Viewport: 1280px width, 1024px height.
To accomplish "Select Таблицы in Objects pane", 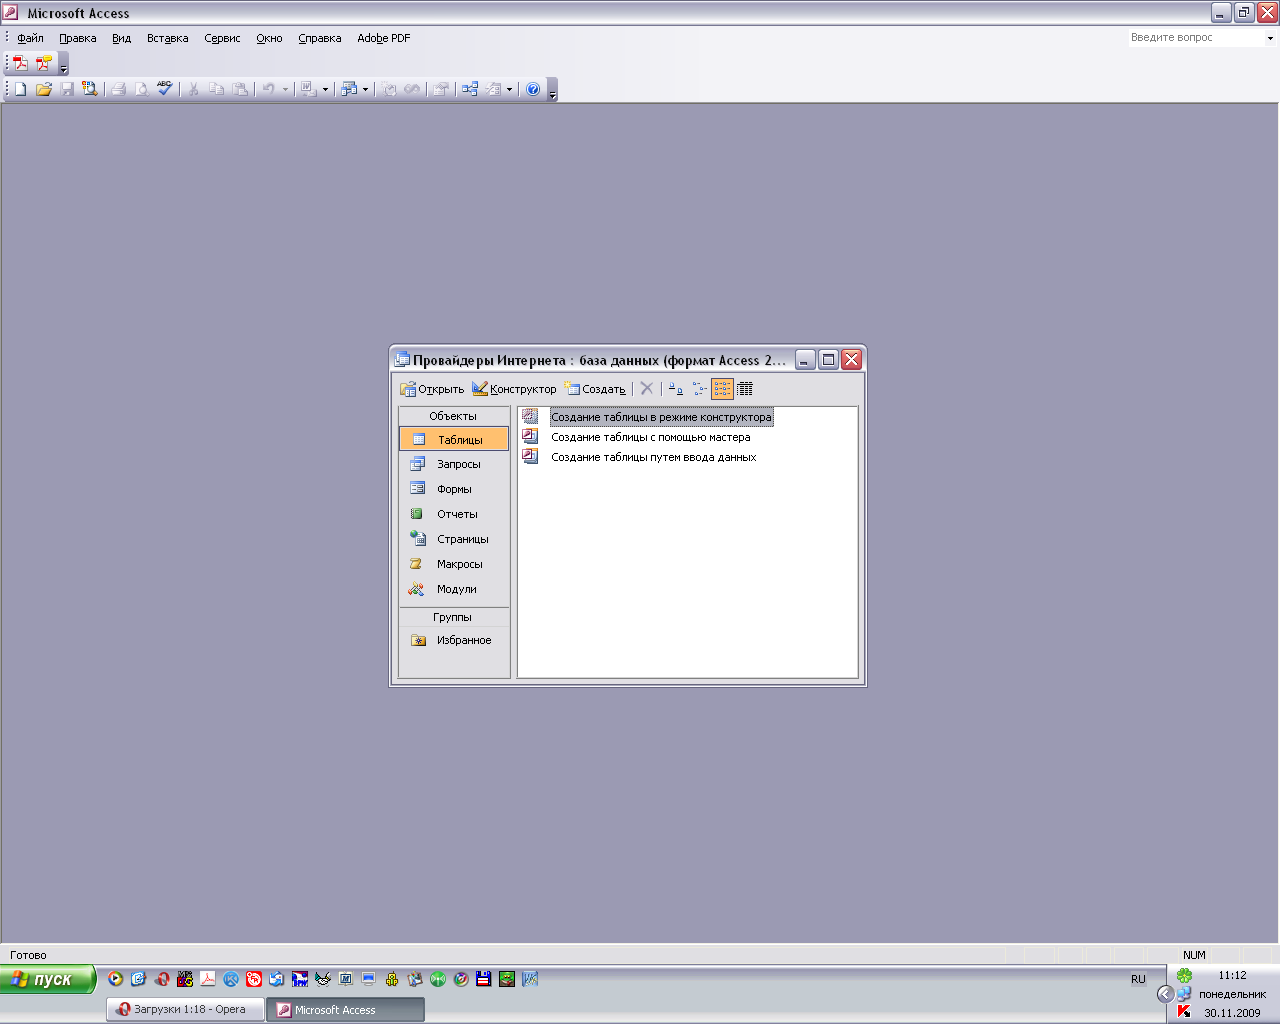I will pyautogui.click(x=454, y=439).
